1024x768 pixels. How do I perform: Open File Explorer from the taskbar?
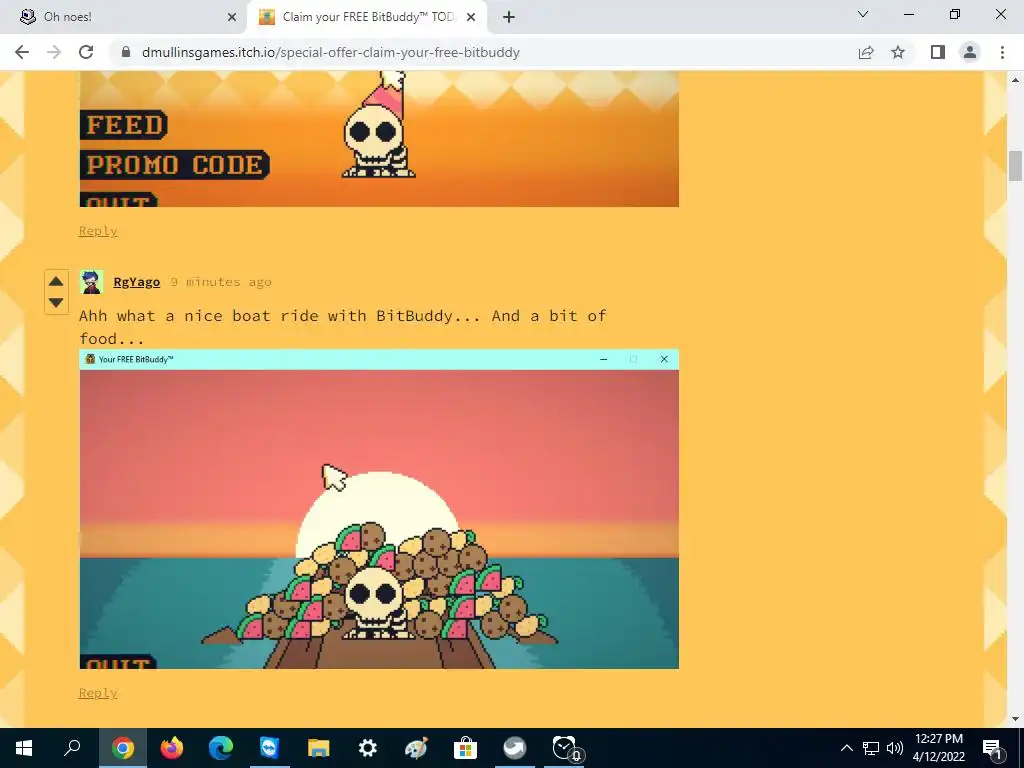pos(319,748)
